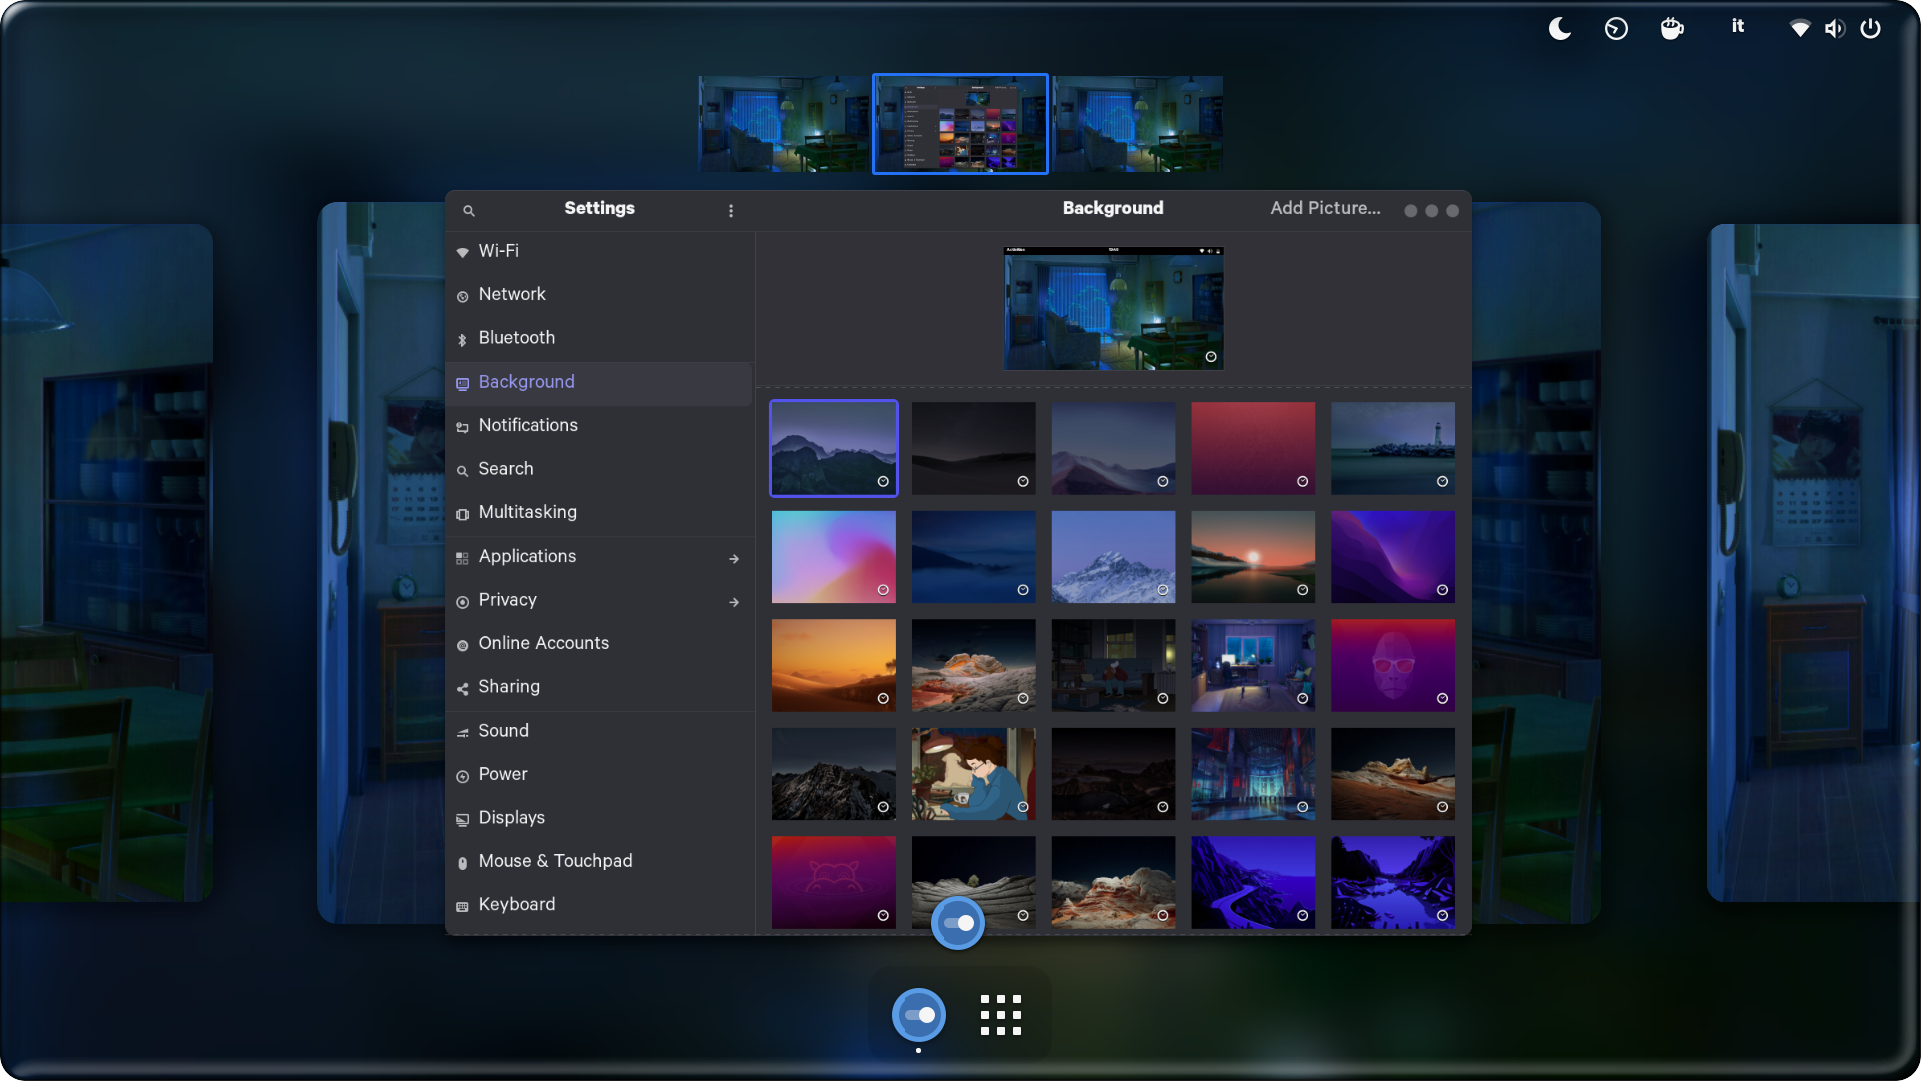Screen dimensions: 1922x1082
Task: Click the volume speaker icon
Action: click(x=1834, y=28)
